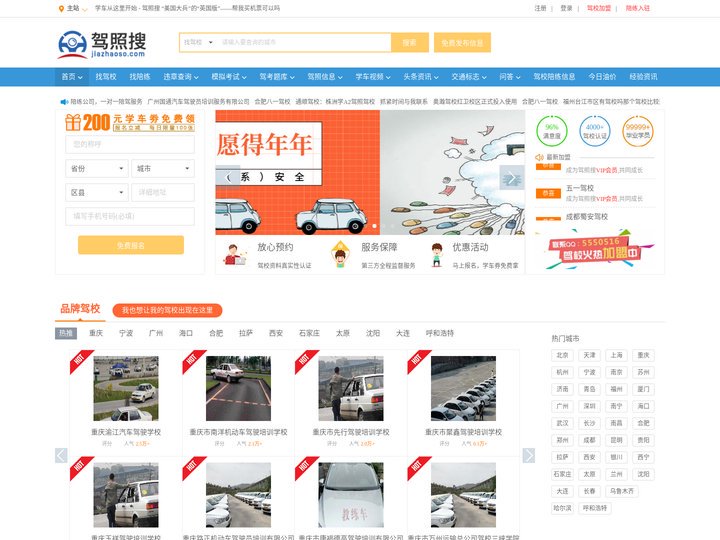Click the orange speaker icon beside 最新加盟

tap(540, 157)
